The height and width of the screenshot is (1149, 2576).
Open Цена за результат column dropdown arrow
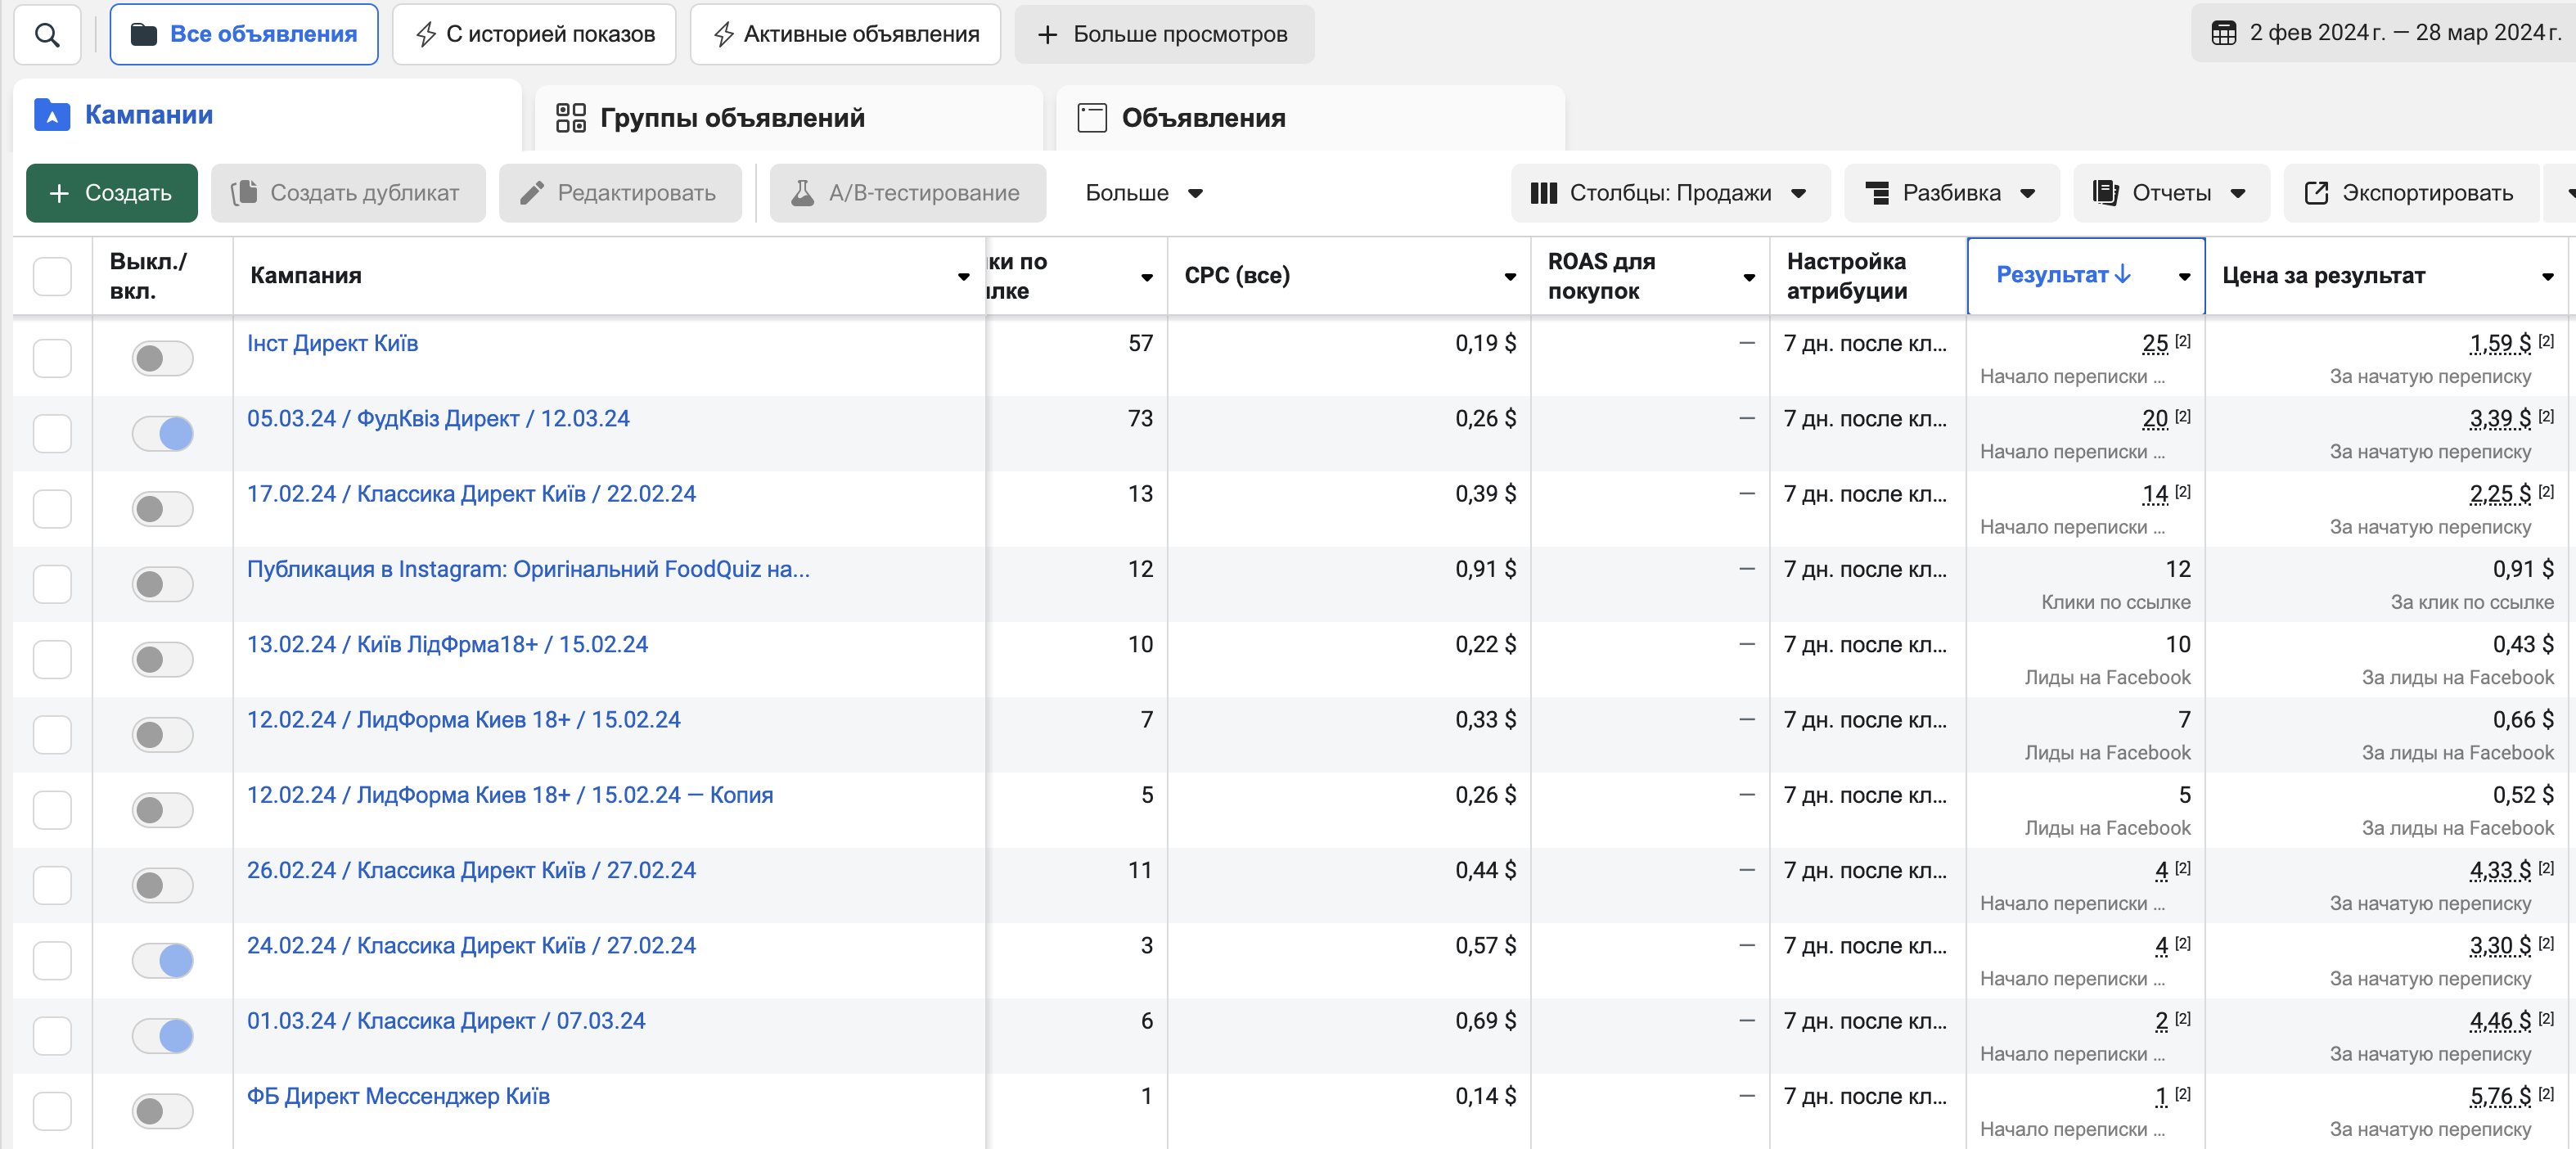click(2547, 277)
